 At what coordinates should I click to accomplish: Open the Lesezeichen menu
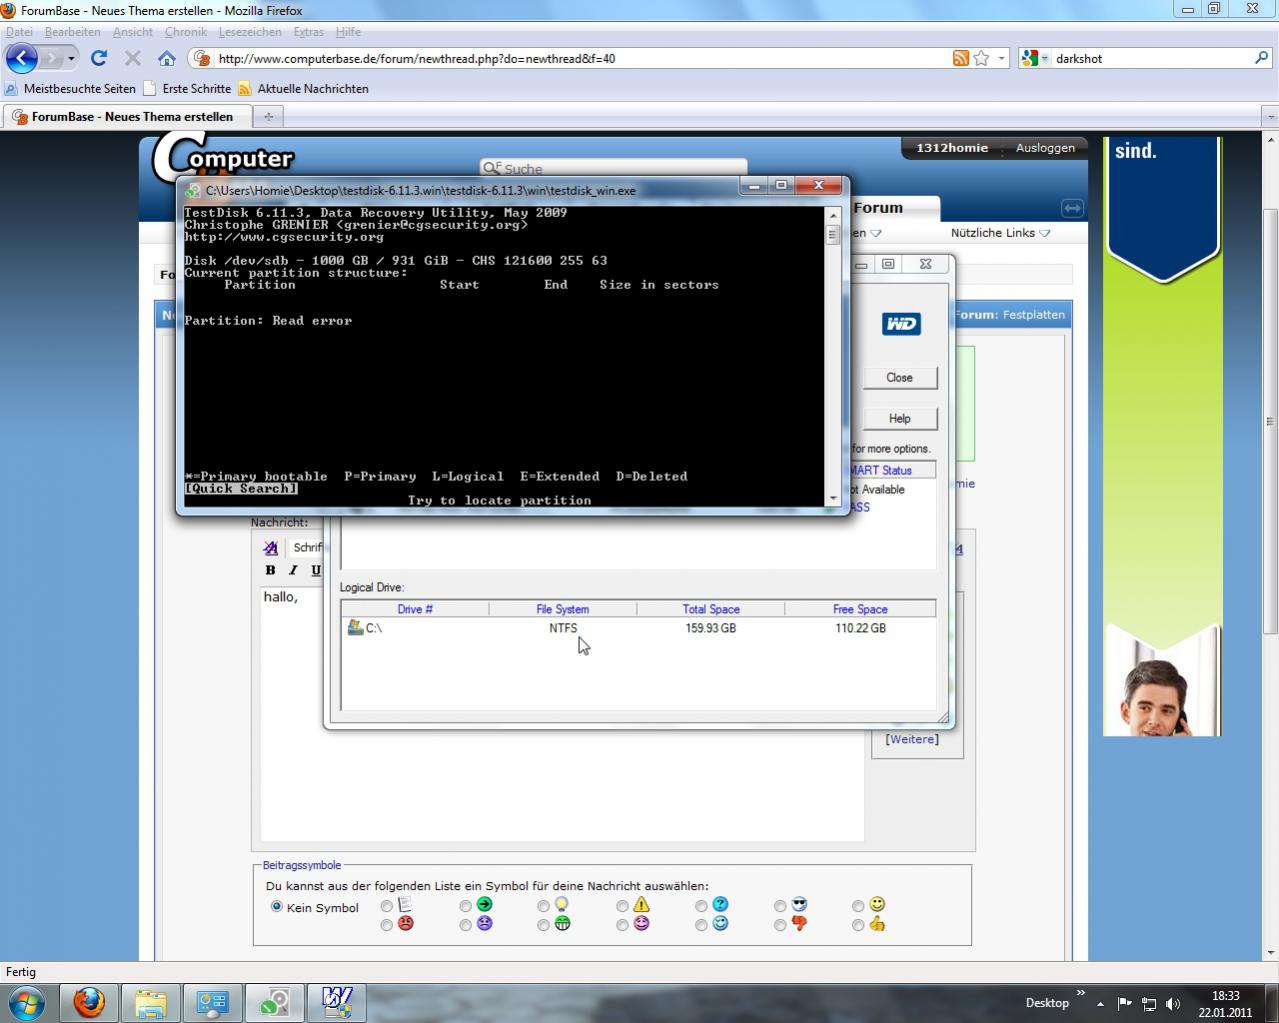pos(250,32)
